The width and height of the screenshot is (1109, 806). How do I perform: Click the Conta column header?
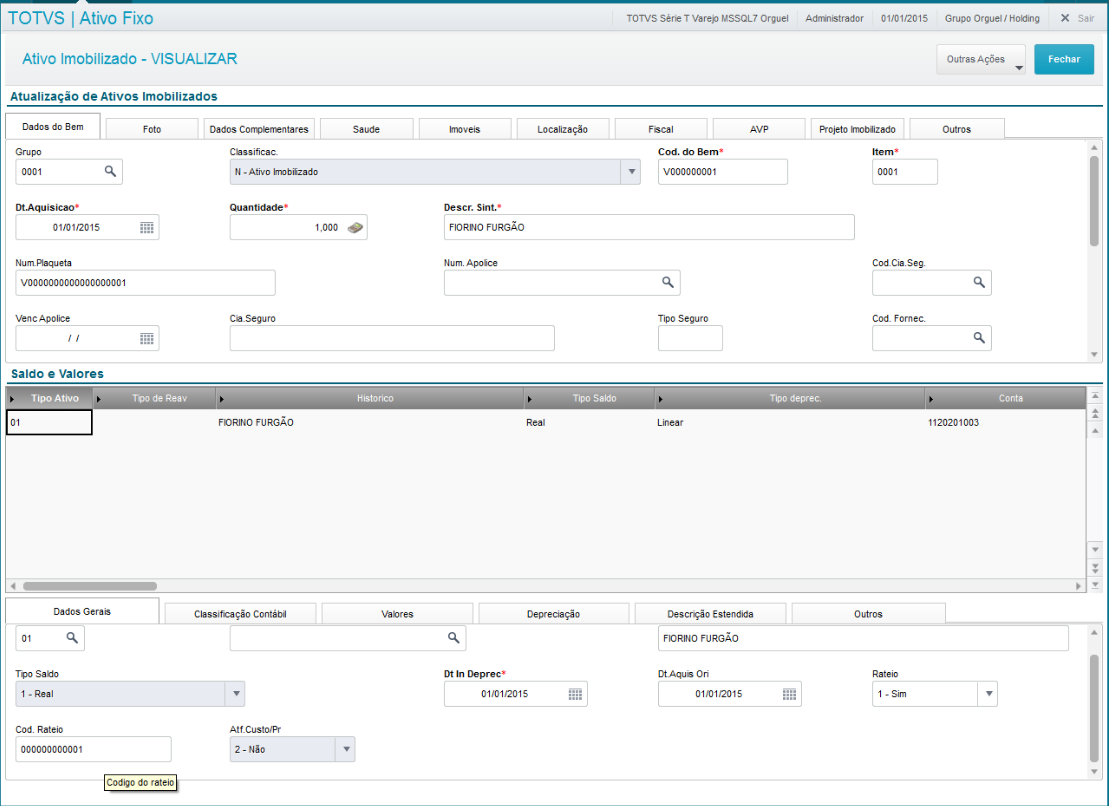1005,398
